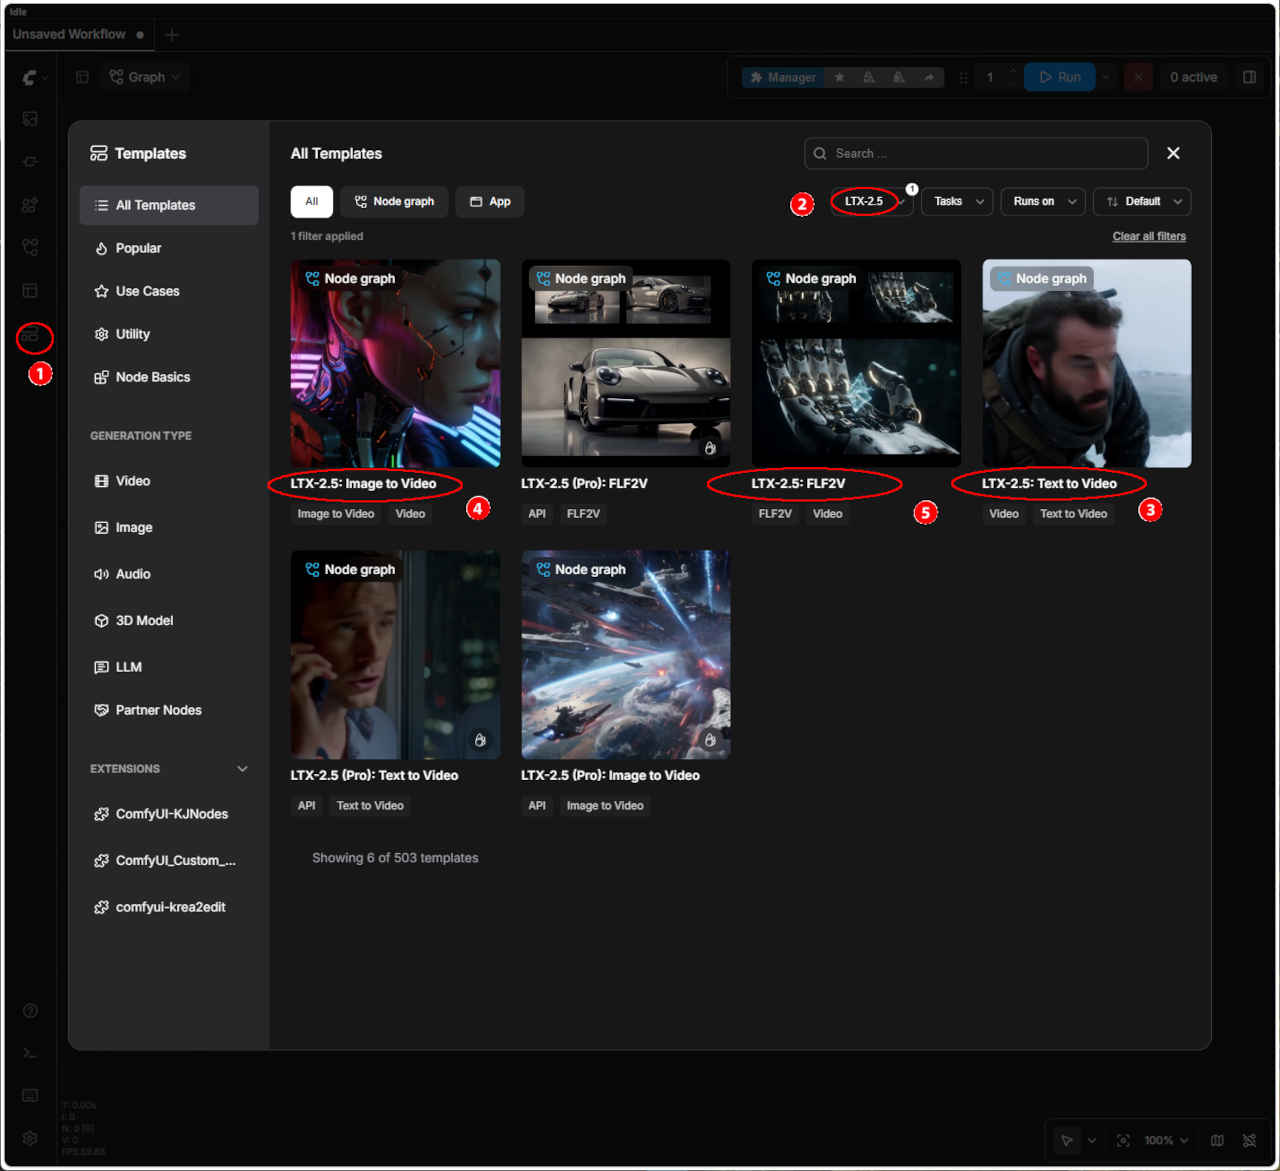
Task: Open the Run options dropdown arrow
Action: coord(1106,77)
